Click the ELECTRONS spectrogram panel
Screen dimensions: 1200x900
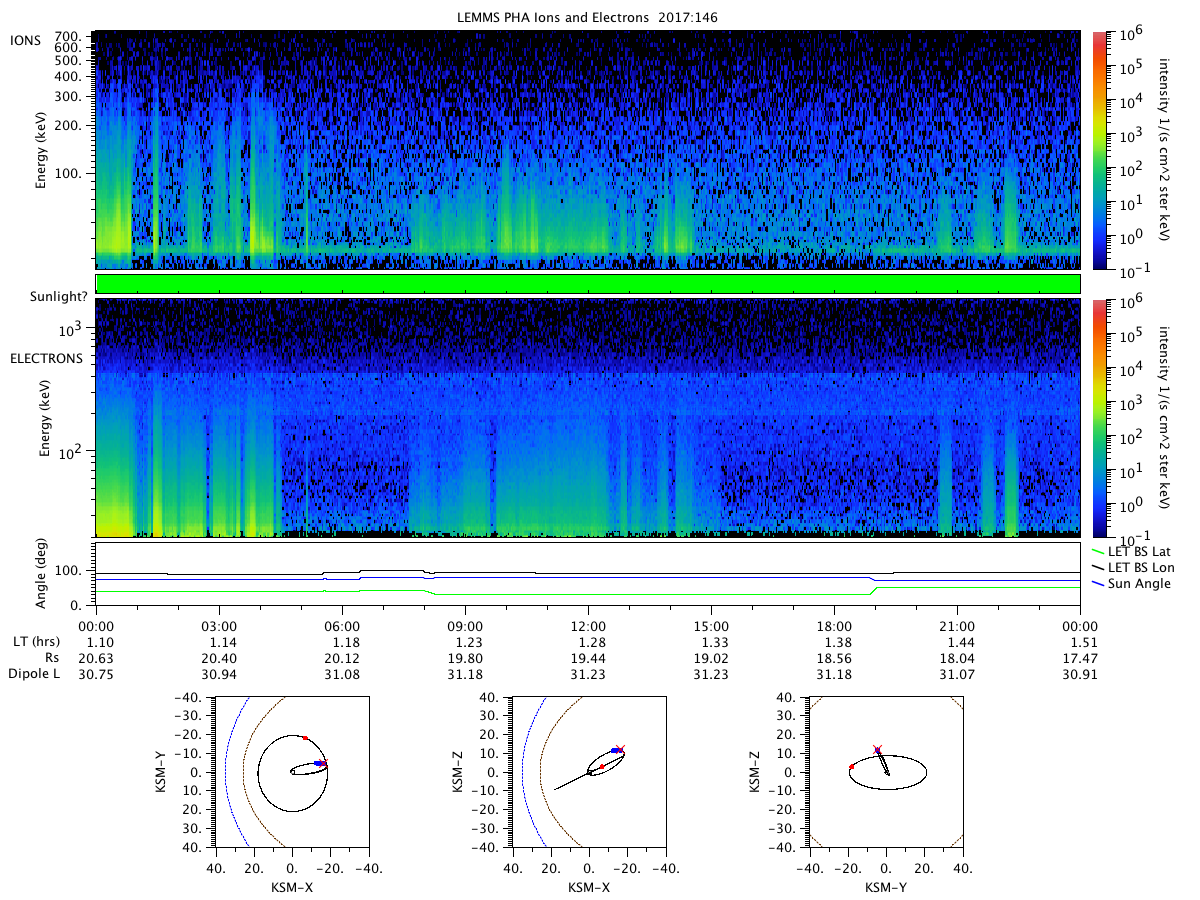[588, 418]
